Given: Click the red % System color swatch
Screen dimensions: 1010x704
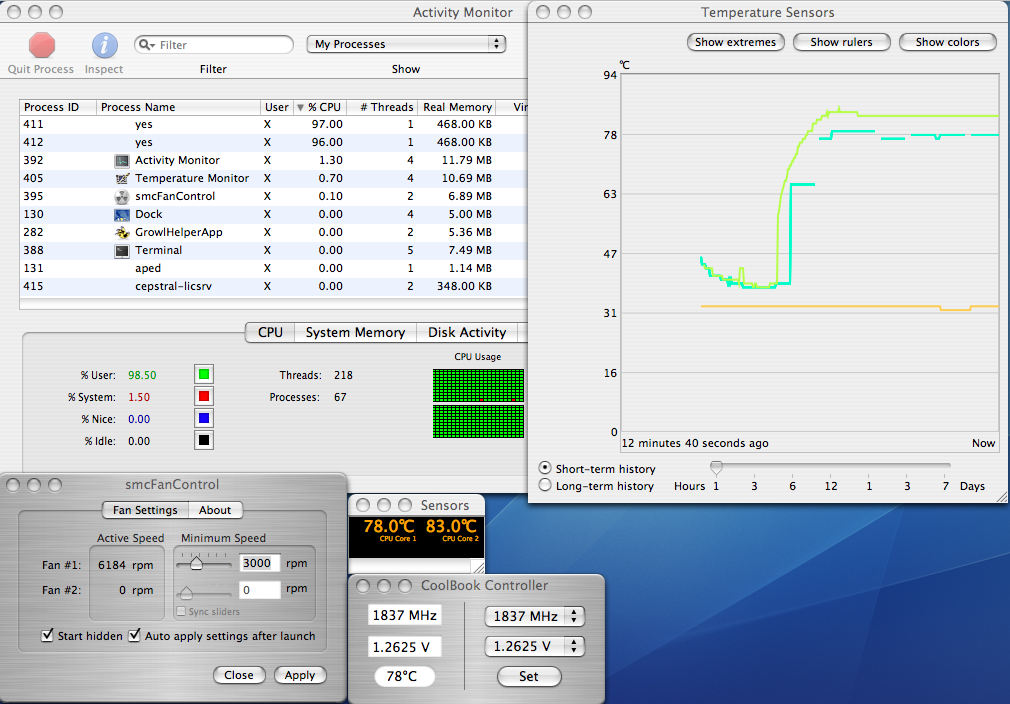Looking at the screenshot, I should click(x=204, y=396).
